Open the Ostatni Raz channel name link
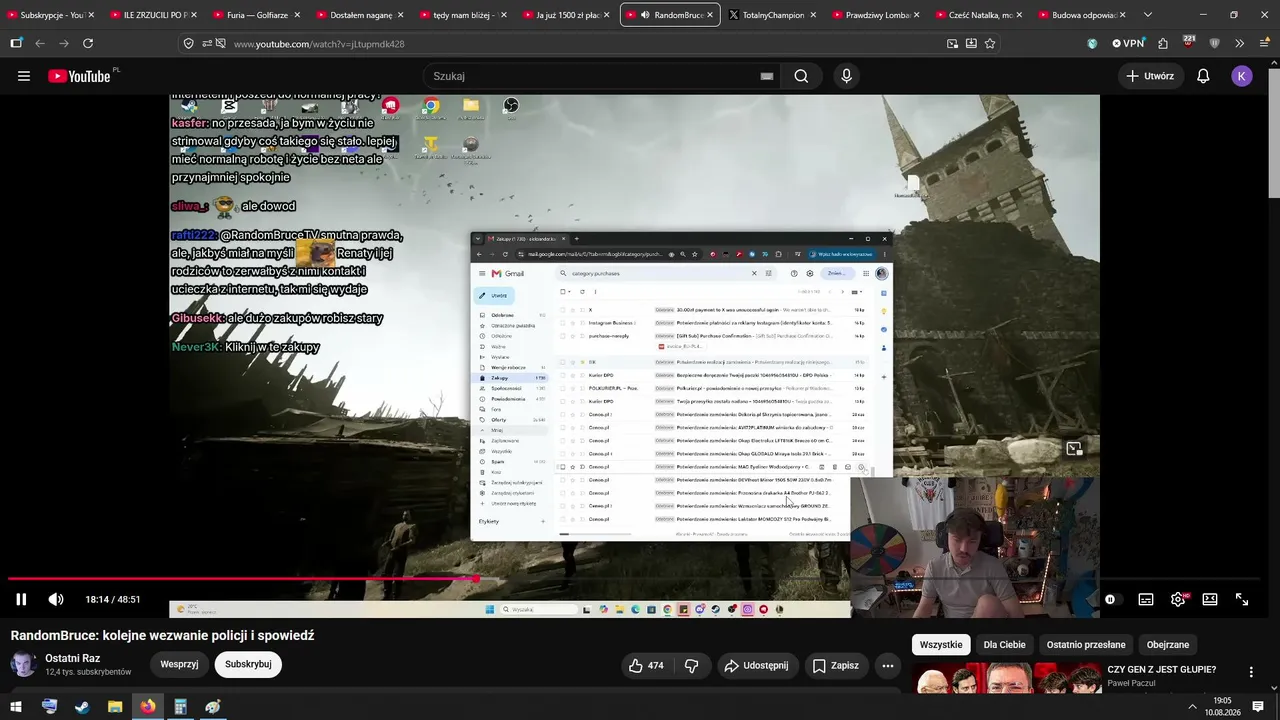 72,658
